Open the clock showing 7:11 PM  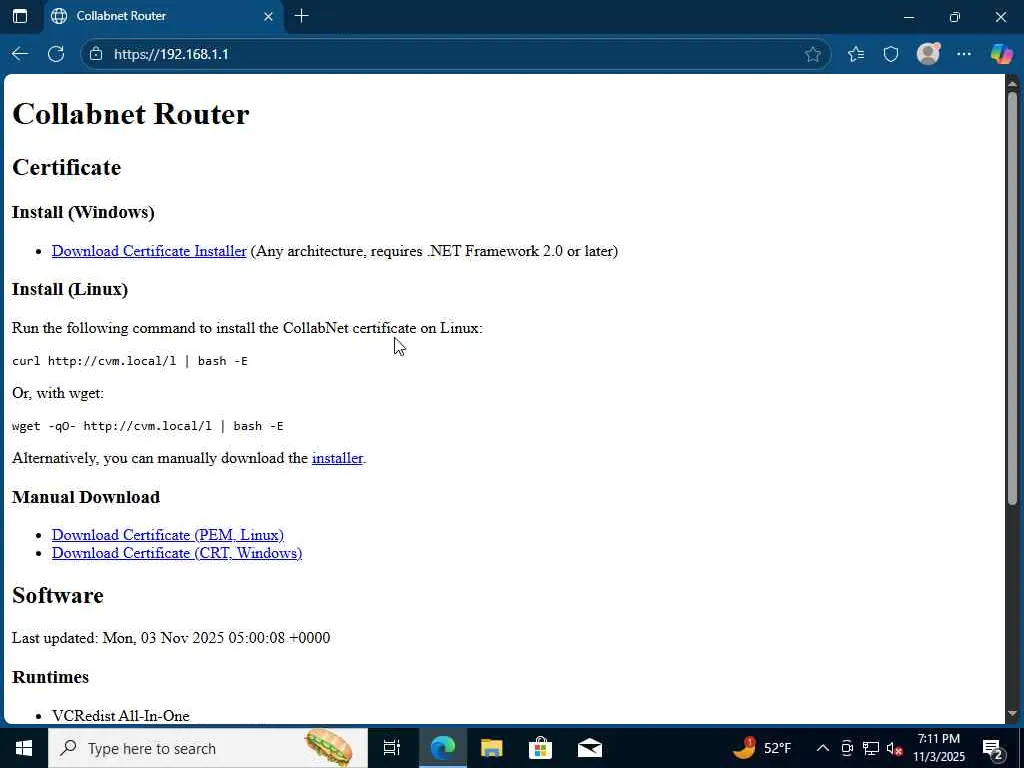(938, 748)
